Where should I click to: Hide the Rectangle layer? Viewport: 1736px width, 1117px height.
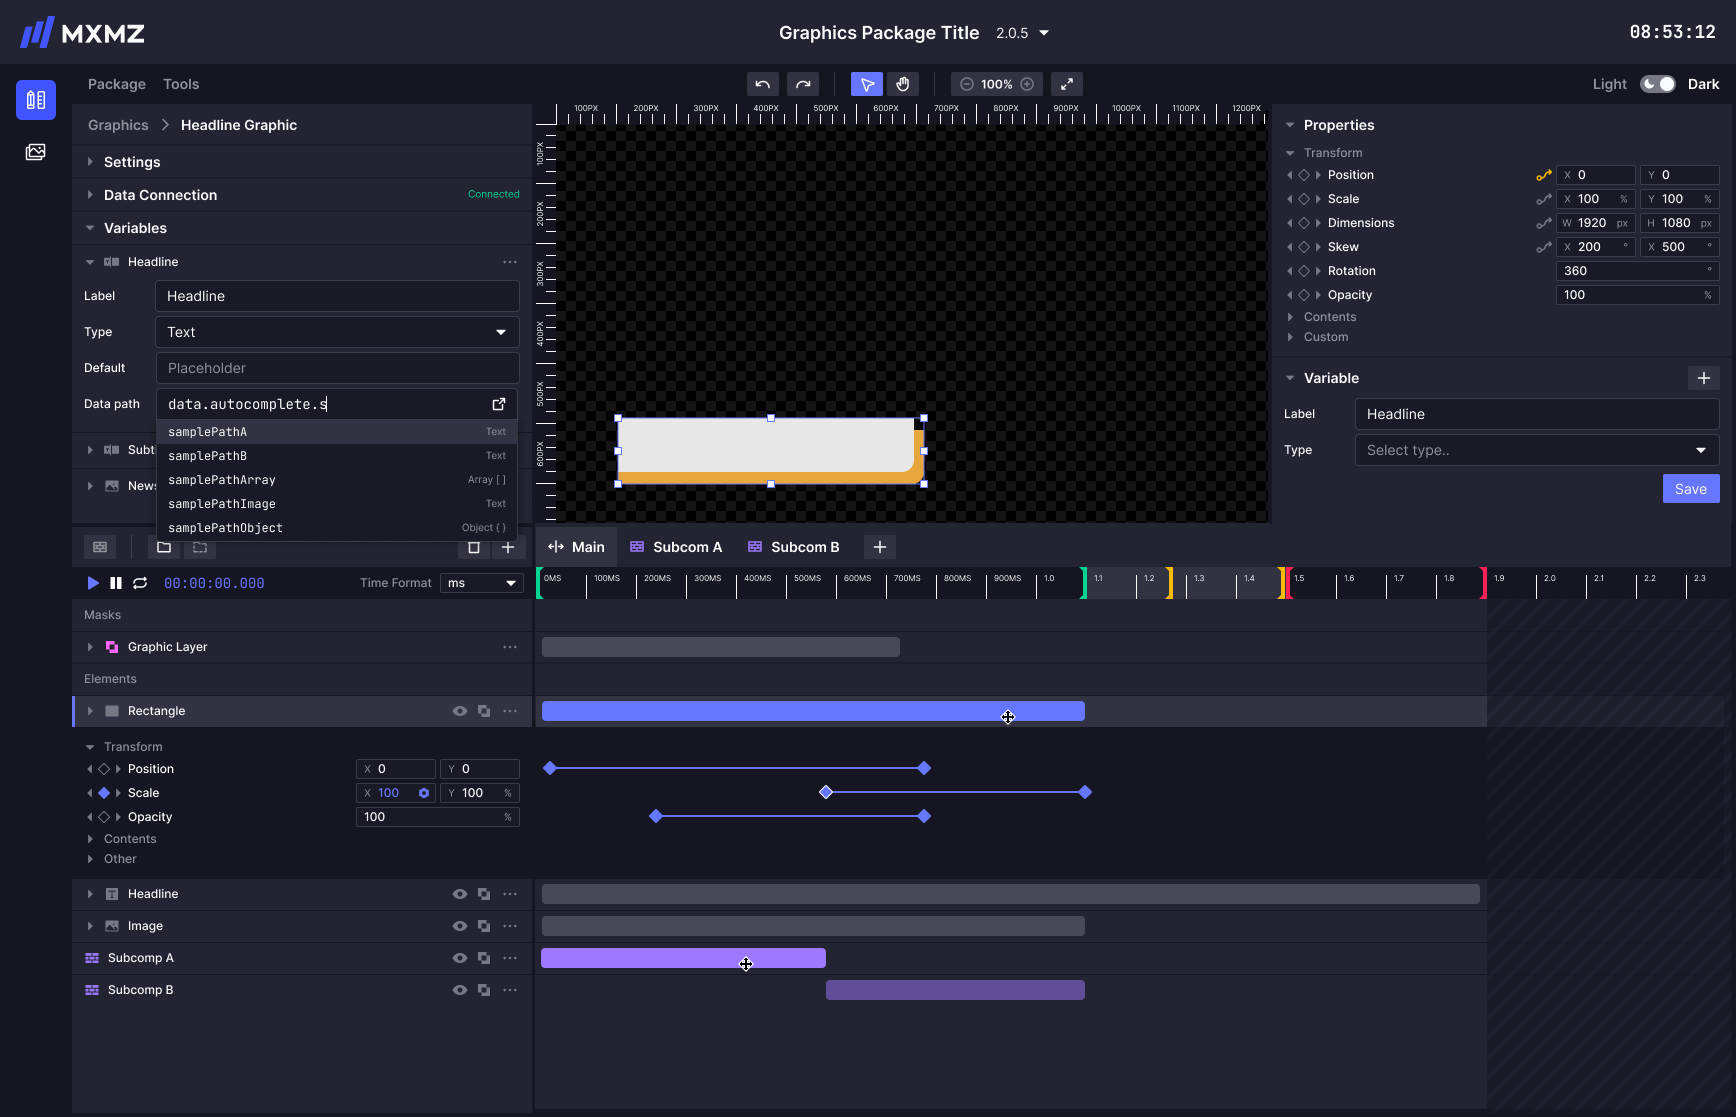(460, 711)
